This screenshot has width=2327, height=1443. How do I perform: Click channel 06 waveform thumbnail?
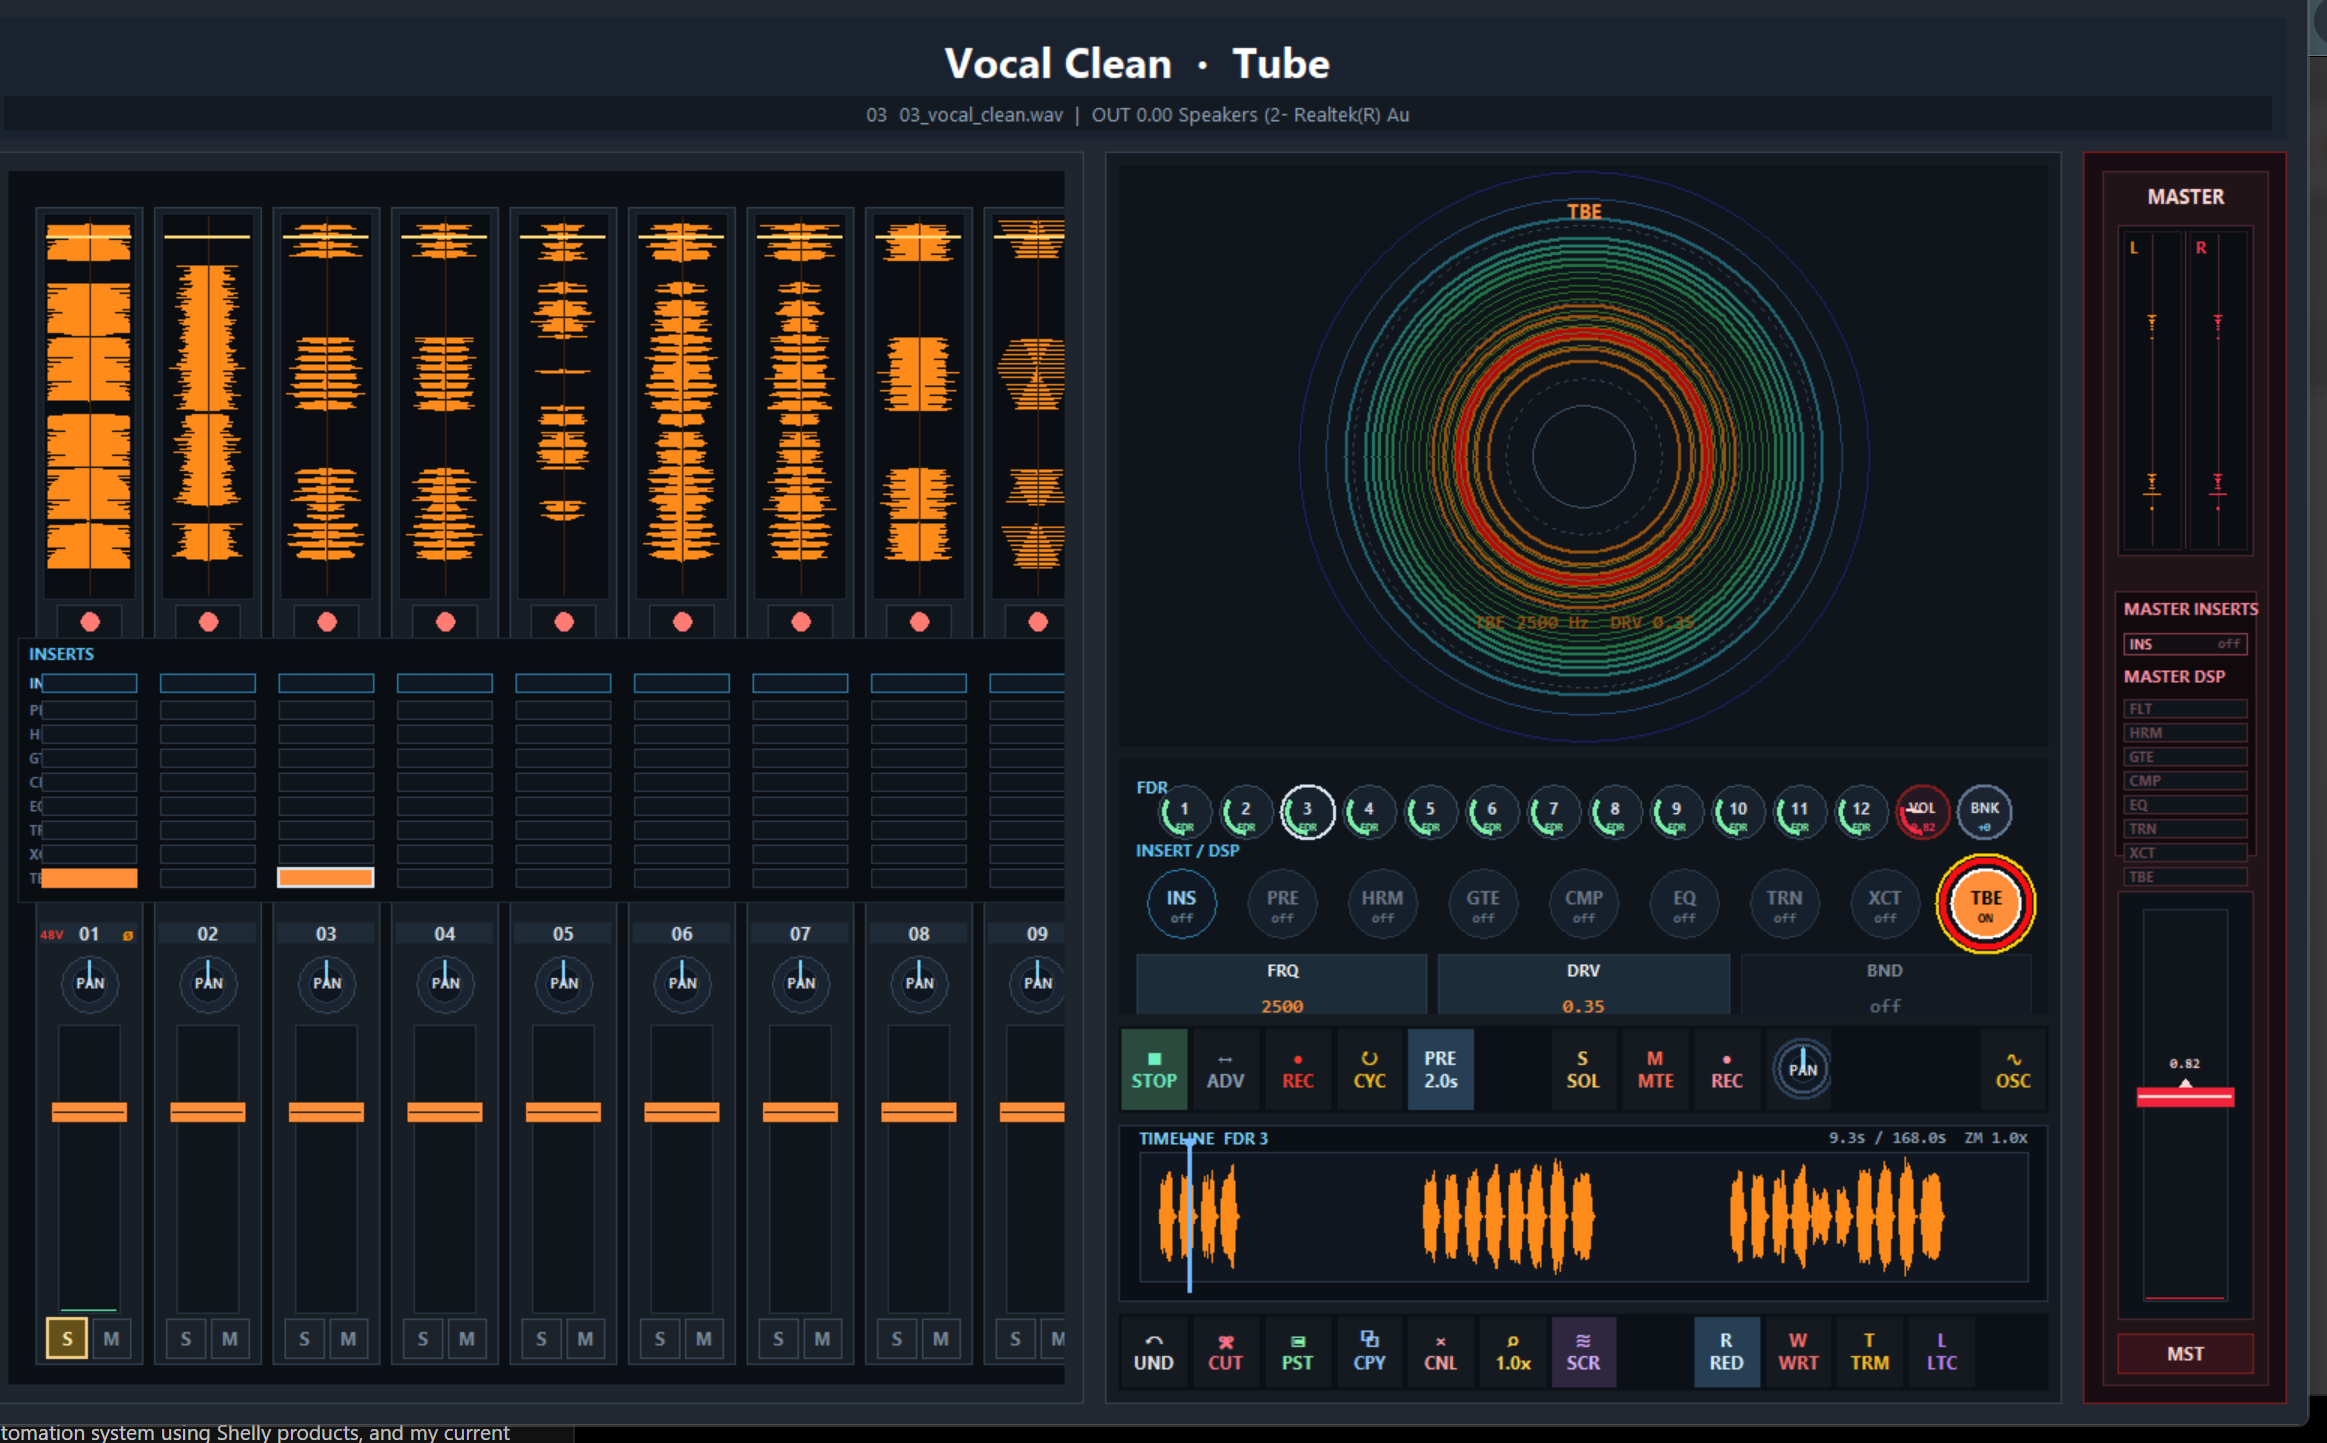tap(682, 405)
